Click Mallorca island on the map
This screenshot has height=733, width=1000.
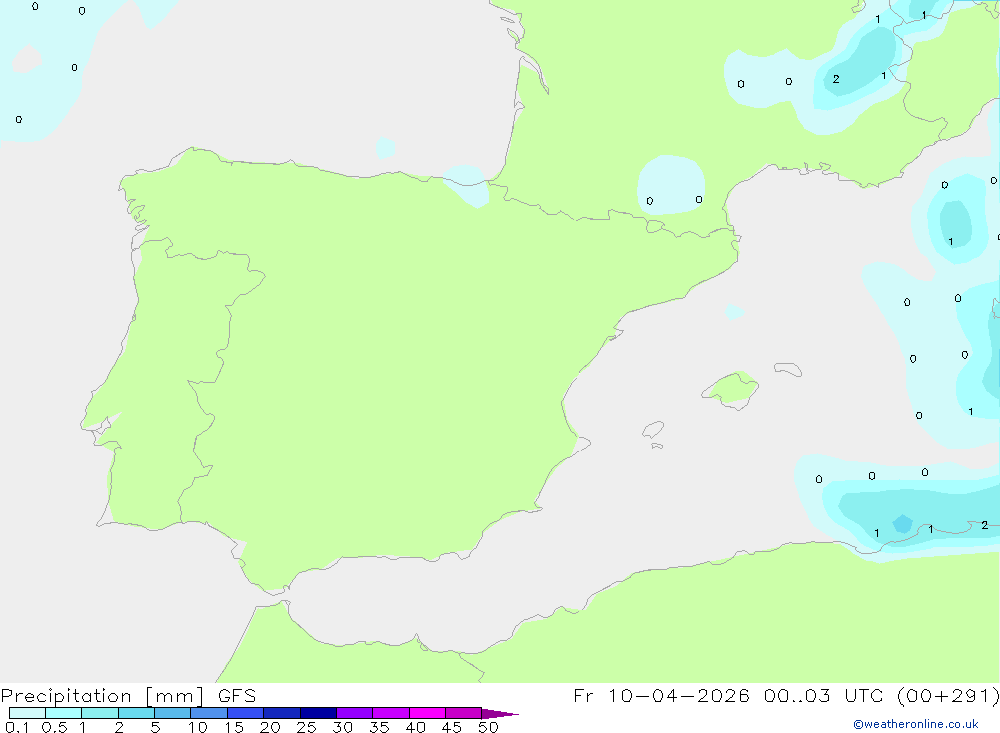coord(730,389)
